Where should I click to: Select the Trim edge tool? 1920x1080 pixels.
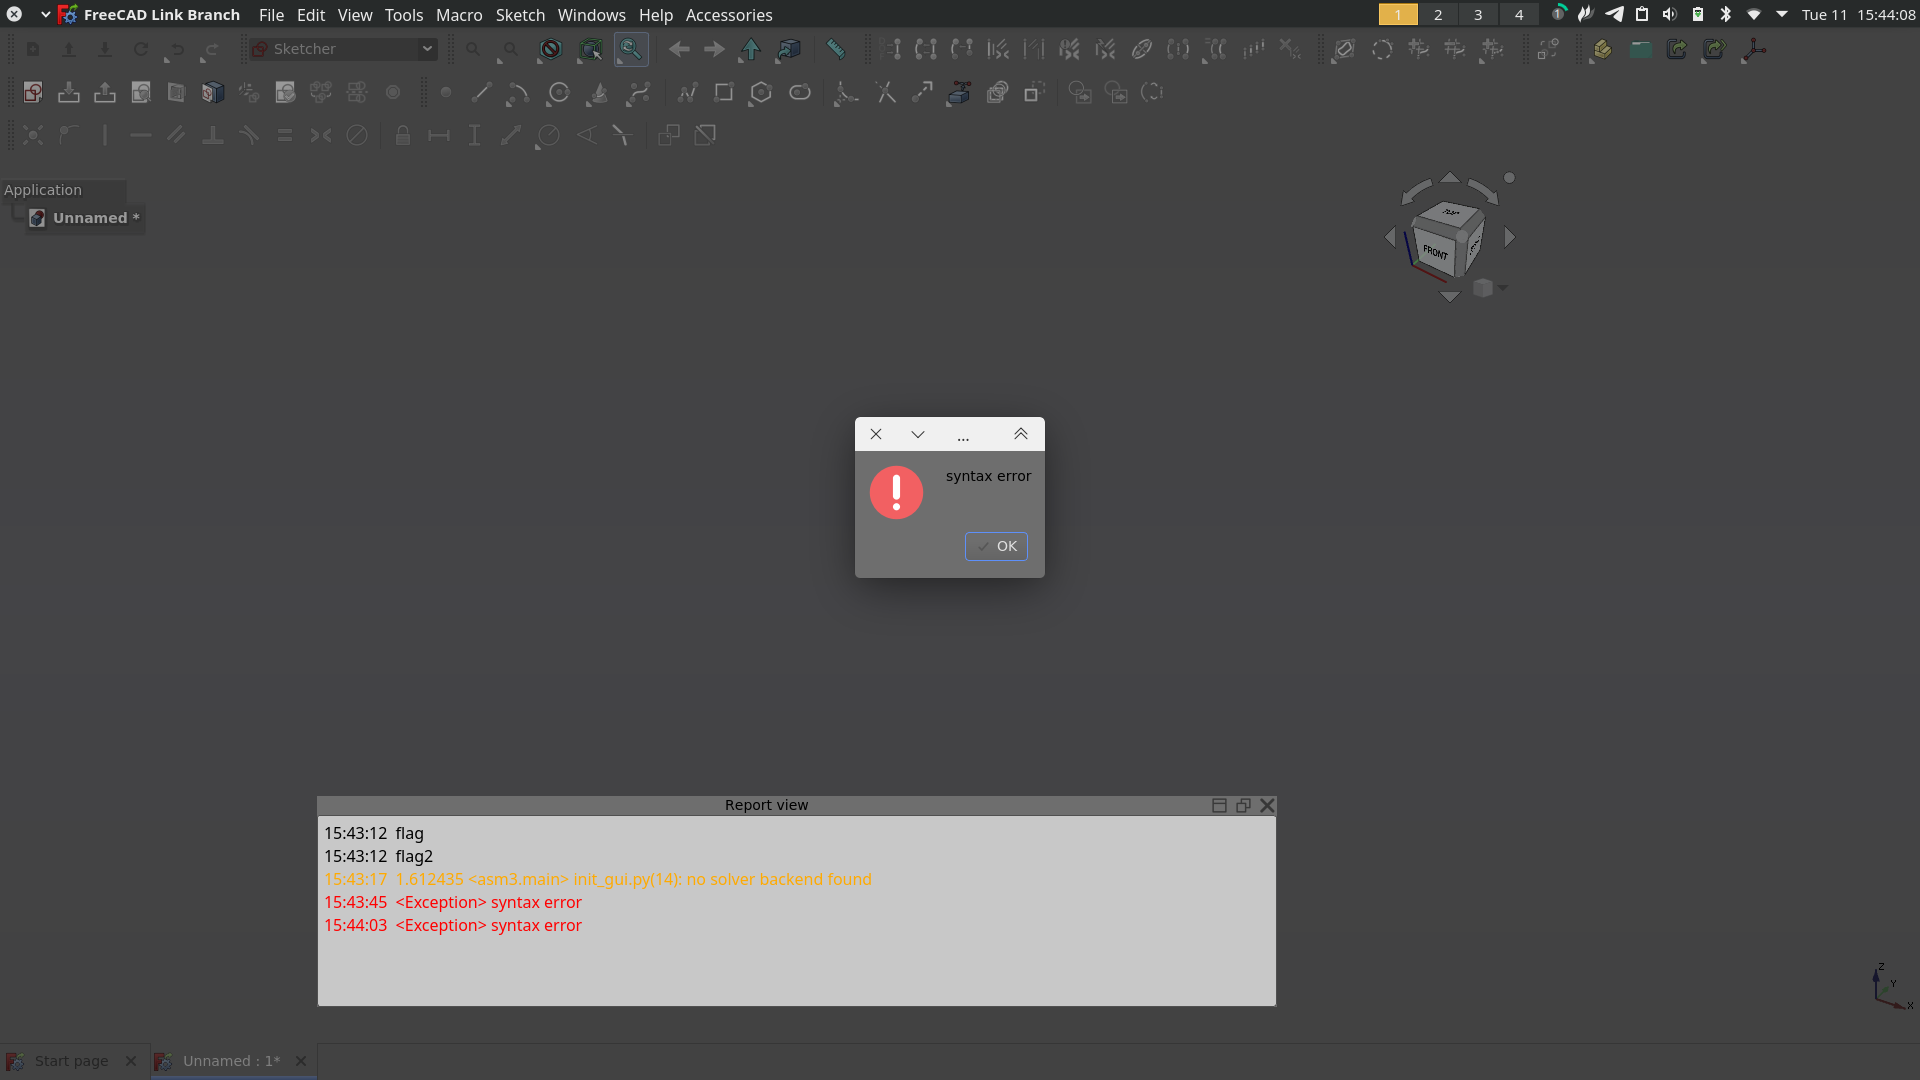point(884,92)
